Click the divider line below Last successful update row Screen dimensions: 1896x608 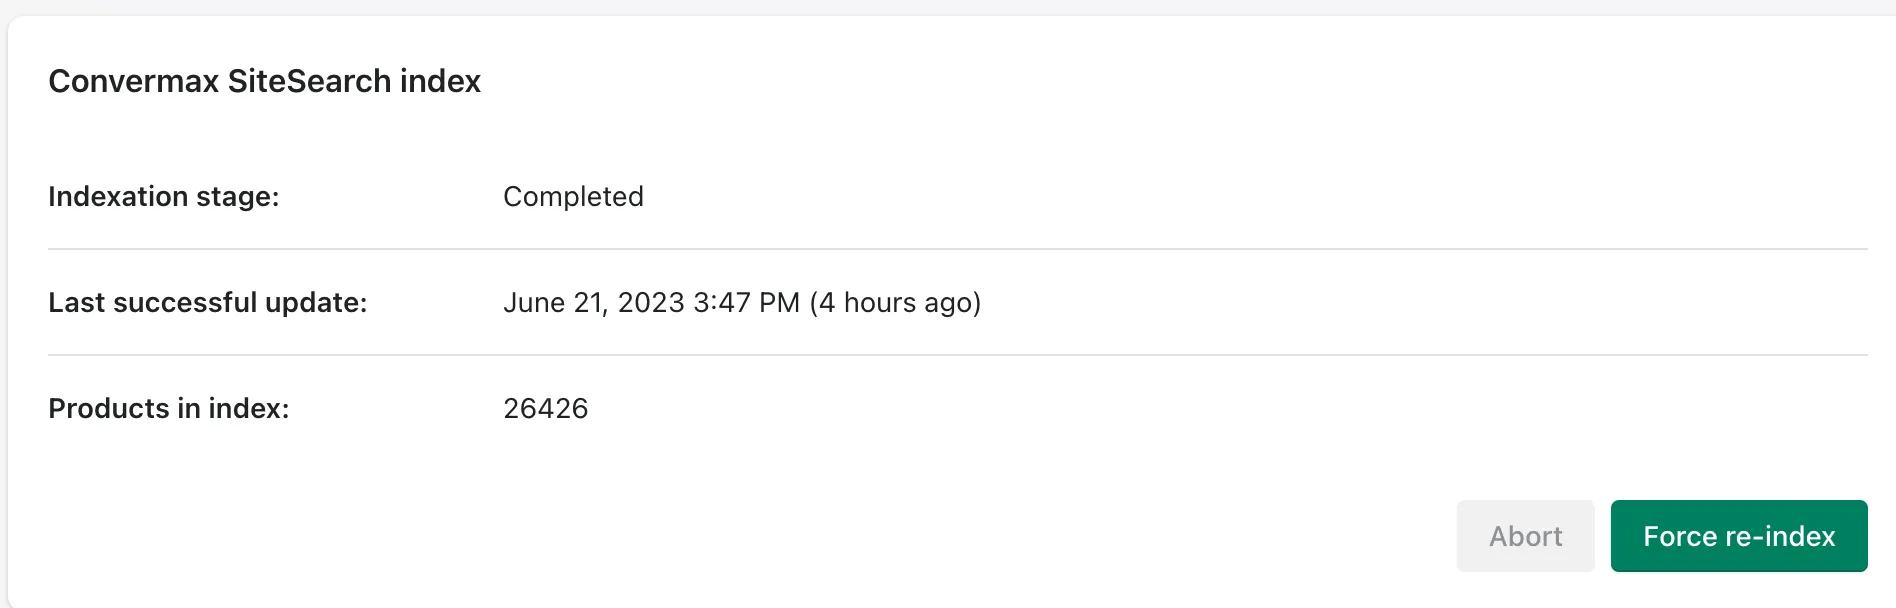pos(957,355)
